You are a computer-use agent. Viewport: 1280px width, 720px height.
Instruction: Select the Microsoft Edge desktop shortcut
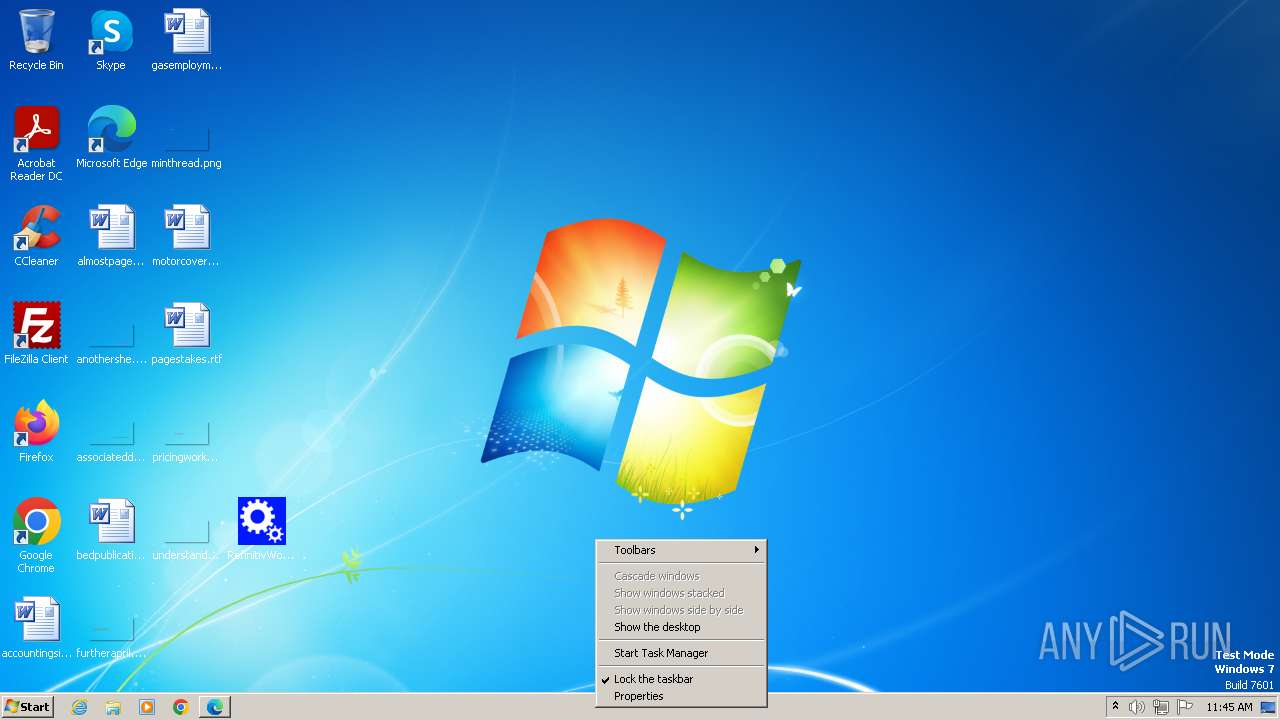tap(111, 138)
